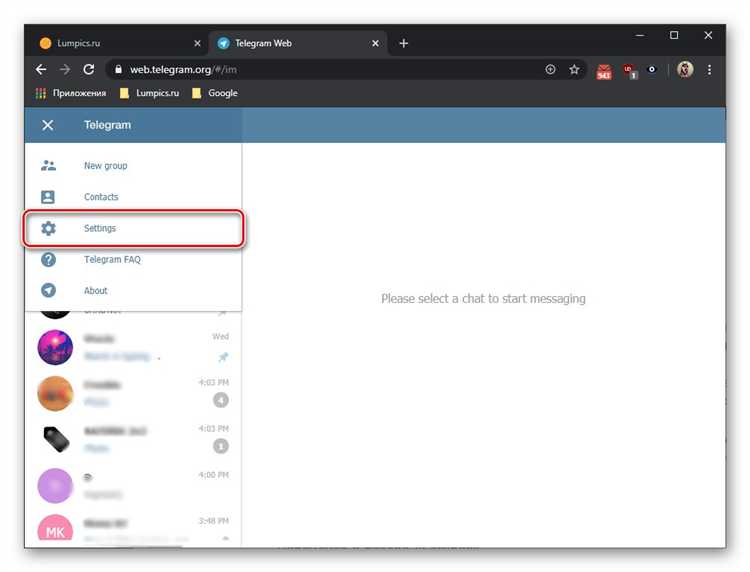Click the New group people icon
Image resolution: width=750 pixels, height=572 pixels.
coord(48,165)
